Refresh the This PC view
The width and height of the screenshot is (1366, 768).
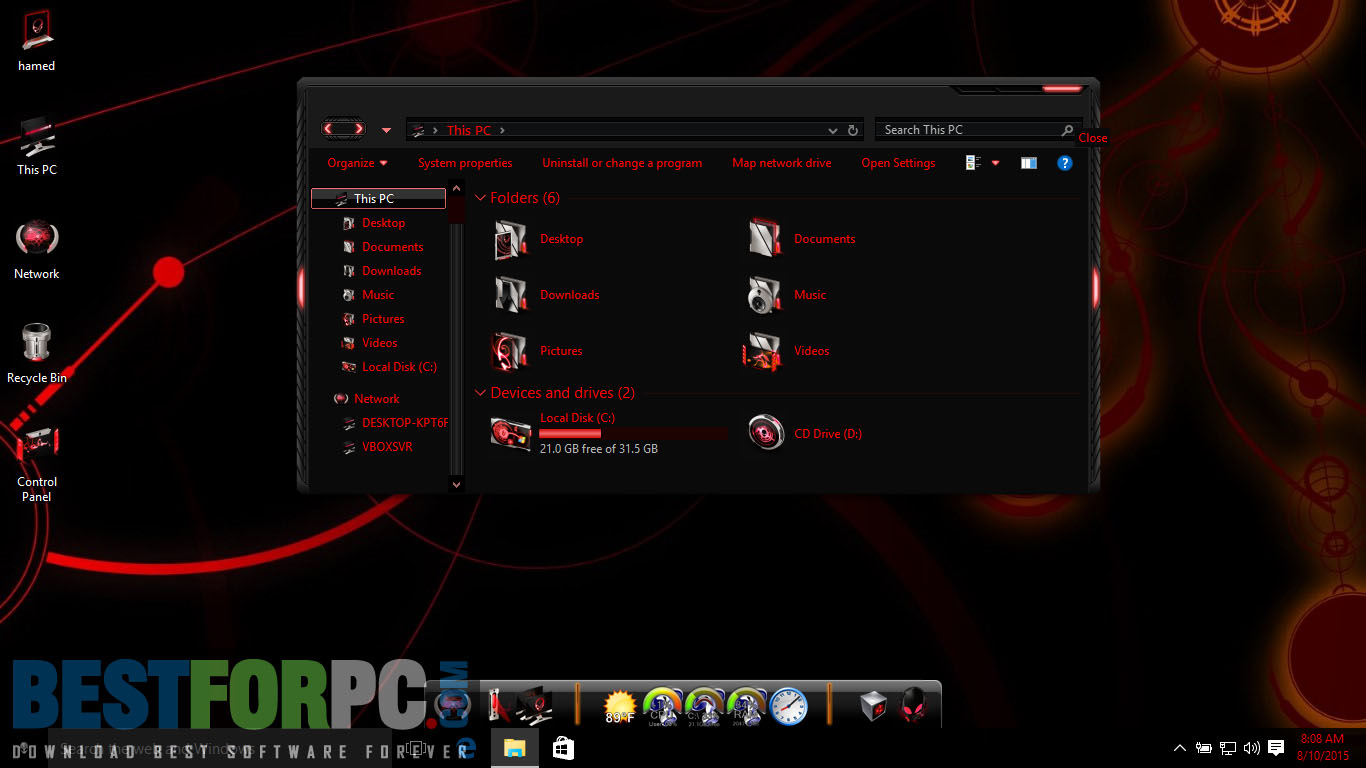(x=853, y=130)
